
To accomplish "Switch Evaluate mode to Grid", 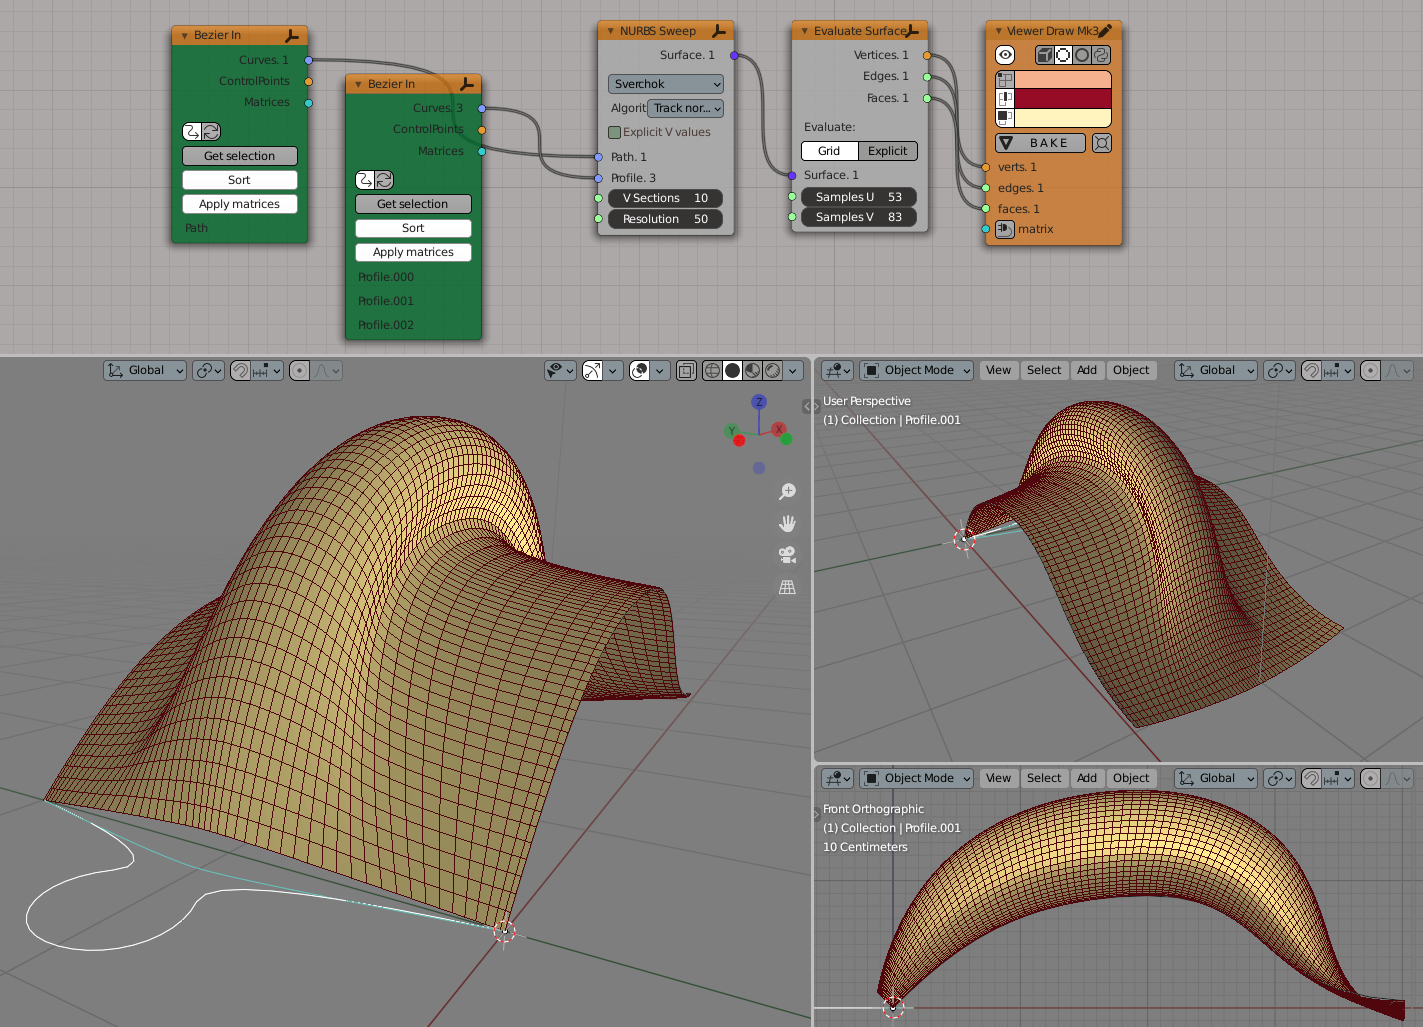I will [x=829, y=151].
